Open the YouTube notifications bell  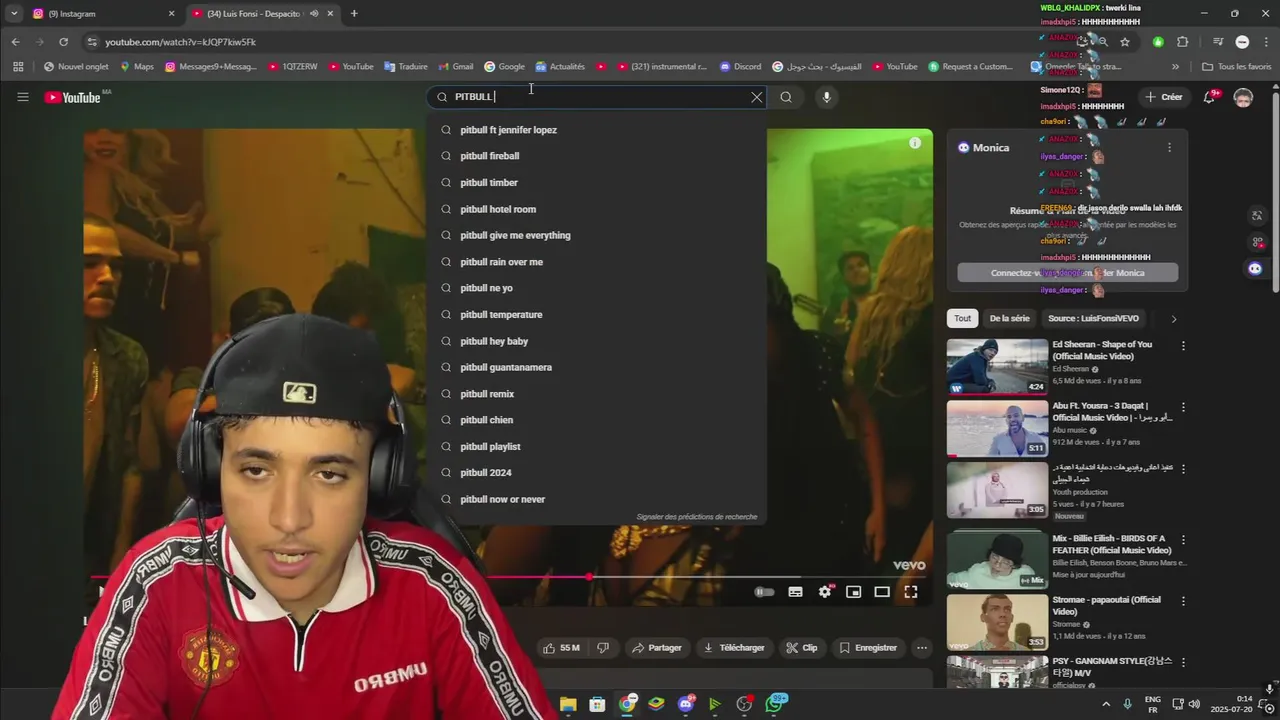[1210, 97]
